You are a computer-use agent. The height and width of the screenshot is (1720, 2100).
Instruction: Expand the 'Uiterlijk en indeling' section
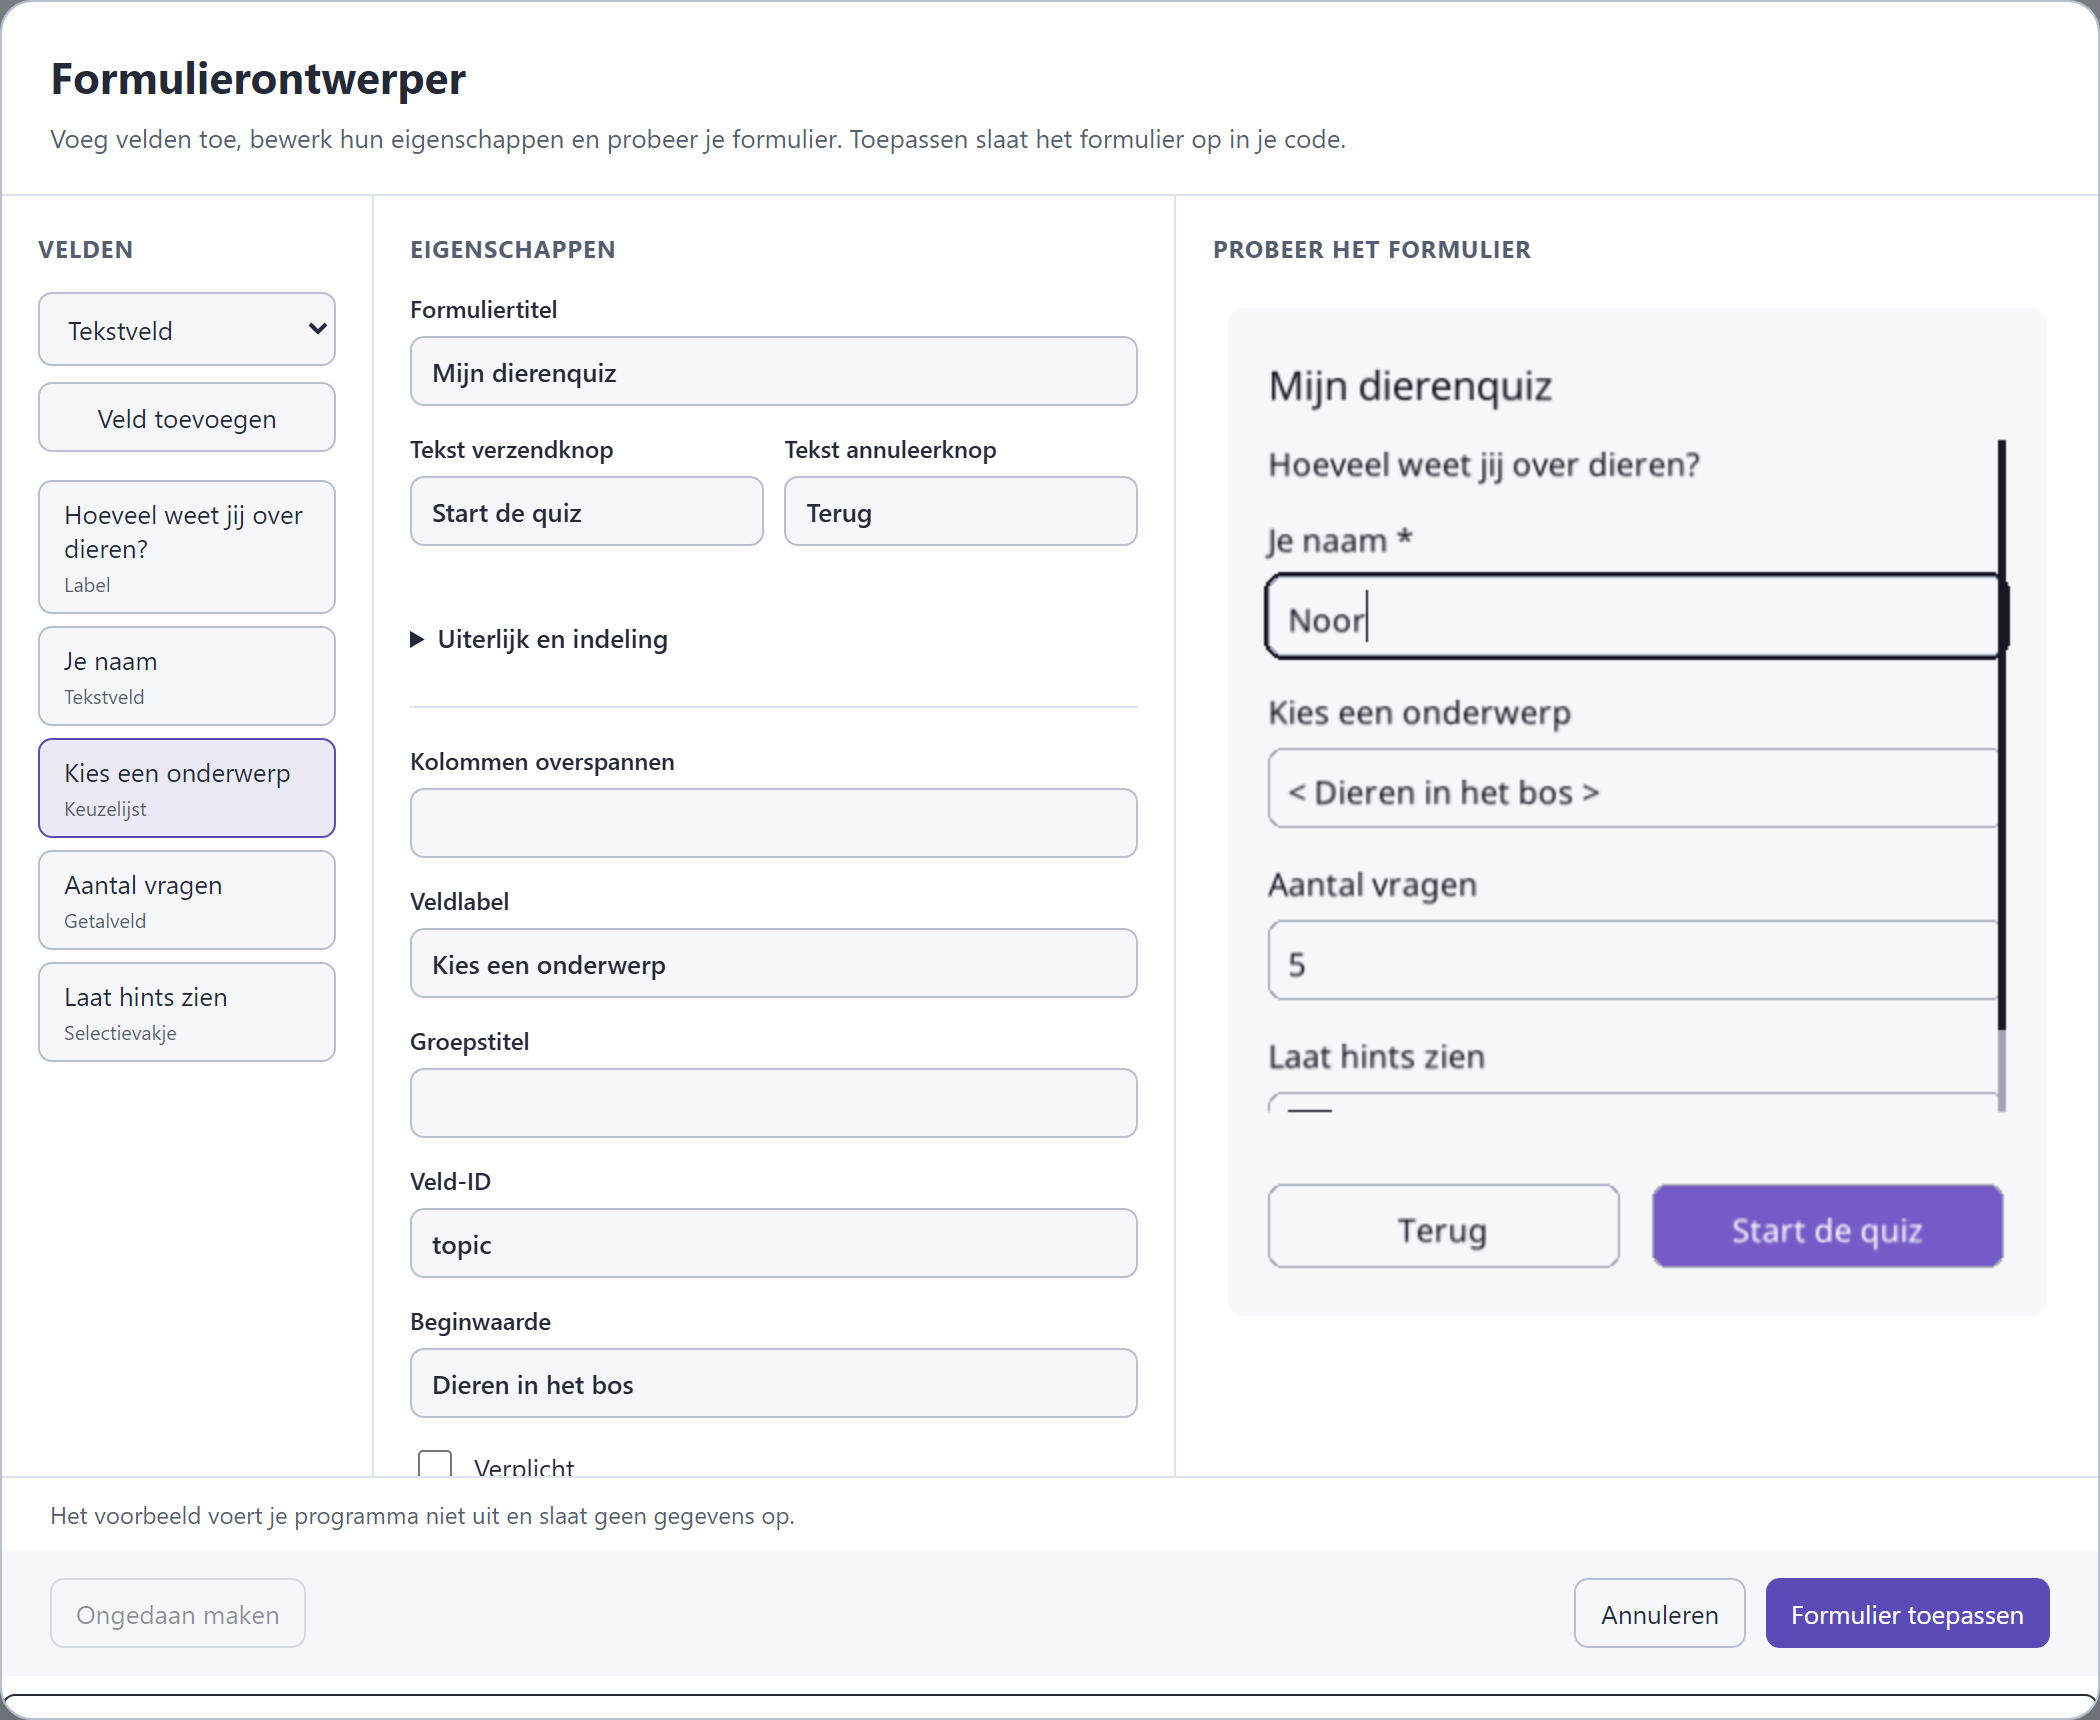coord(540,639)
